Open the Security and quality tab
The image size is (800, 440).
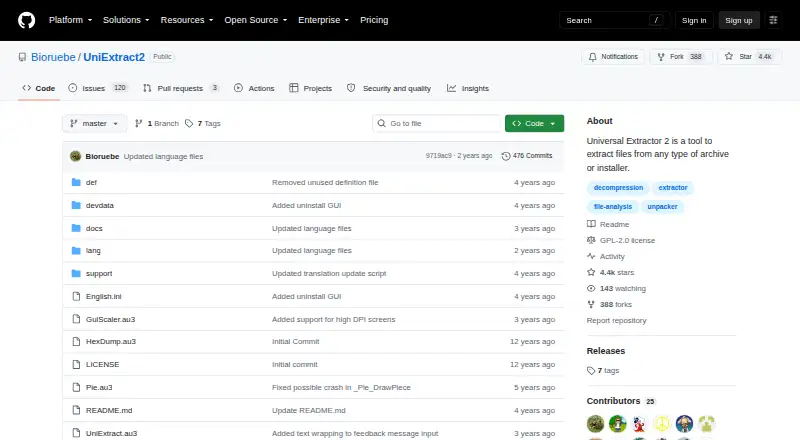click(389, 88)
